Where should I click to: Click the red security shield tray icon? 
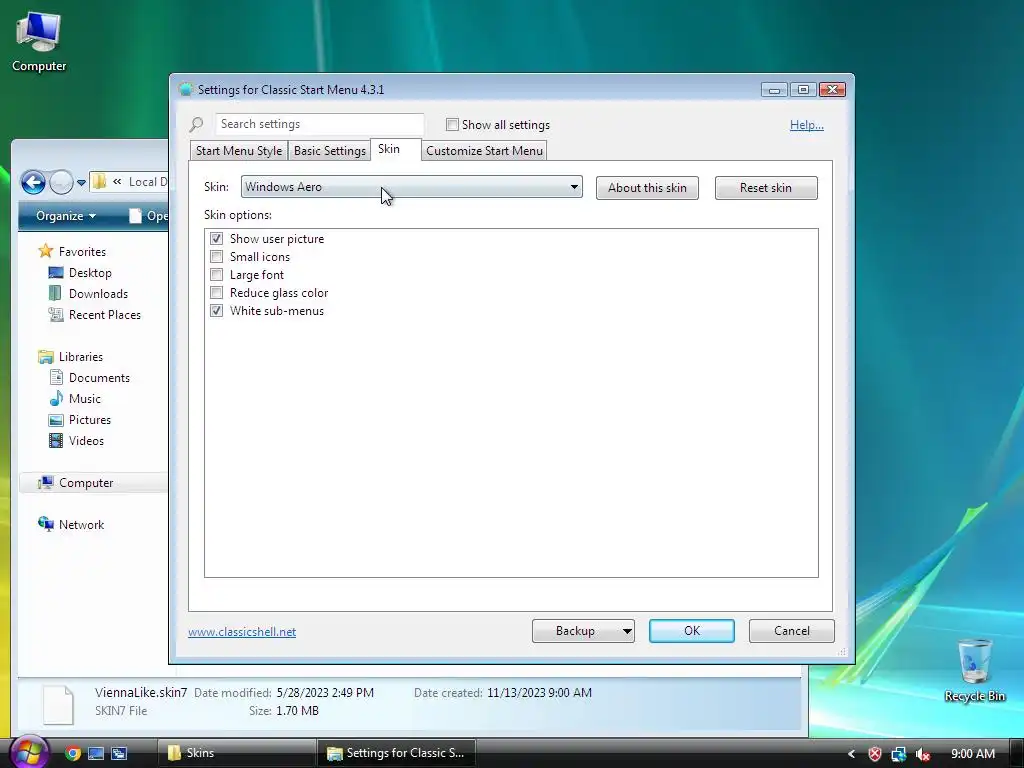click(875, 754)
